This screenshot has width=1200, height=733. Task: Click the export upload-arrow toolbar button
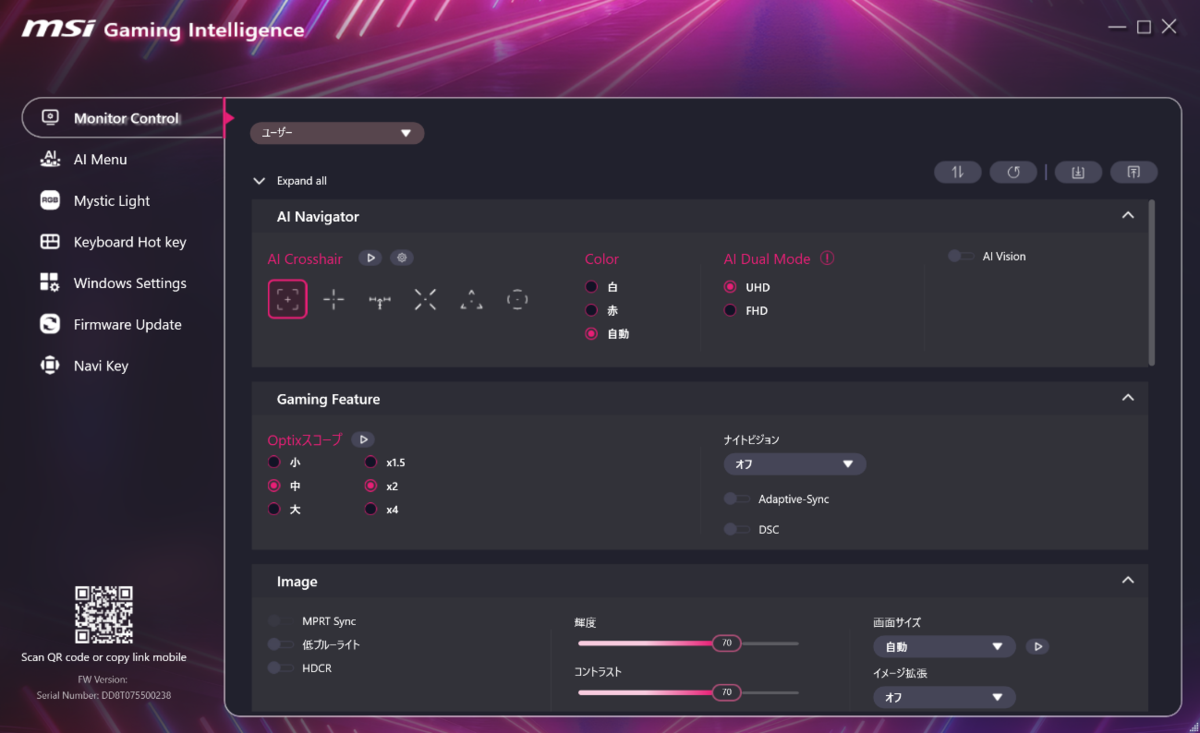click(1134, 172)
